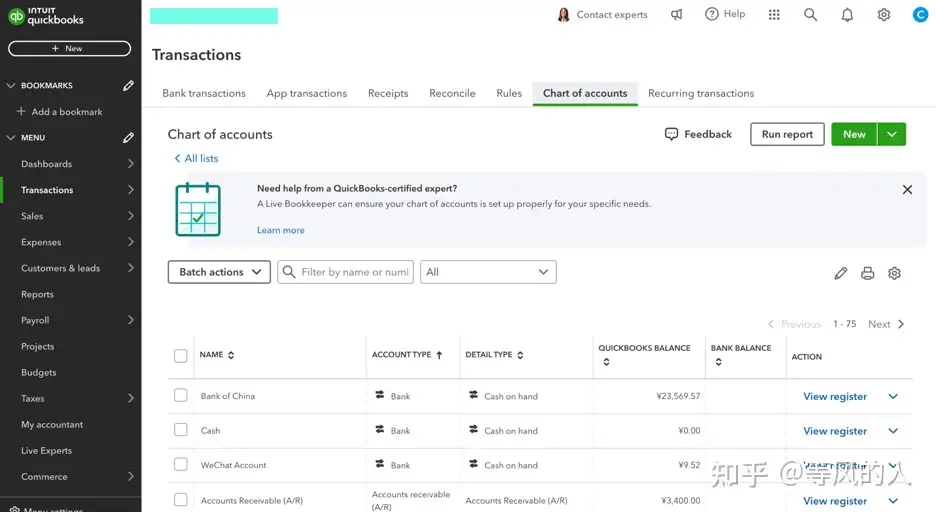Switch to Receipts tab

pos(388,93)
